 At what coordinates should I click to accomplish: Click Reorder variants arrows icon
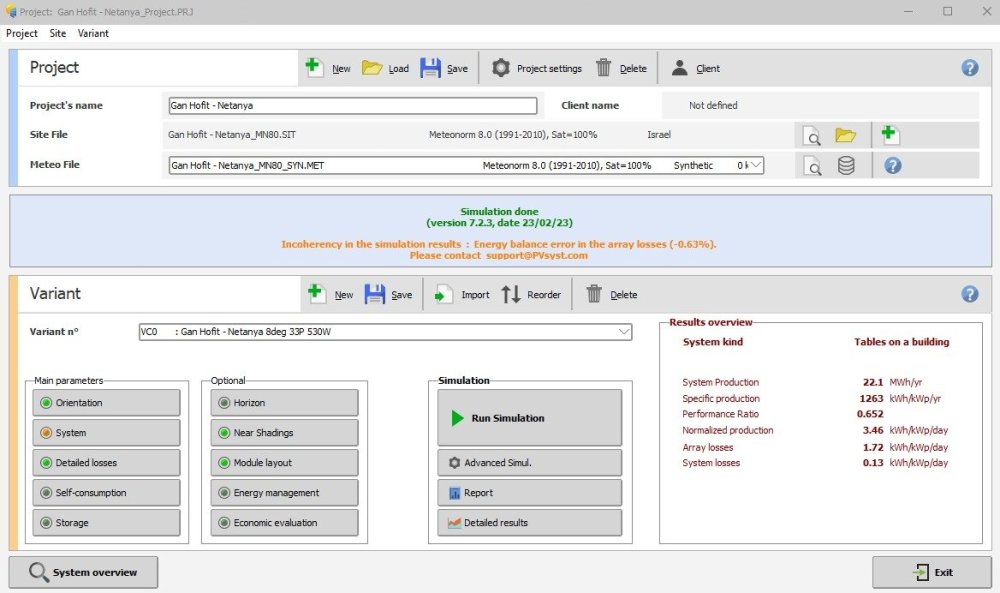pos(511,294)
